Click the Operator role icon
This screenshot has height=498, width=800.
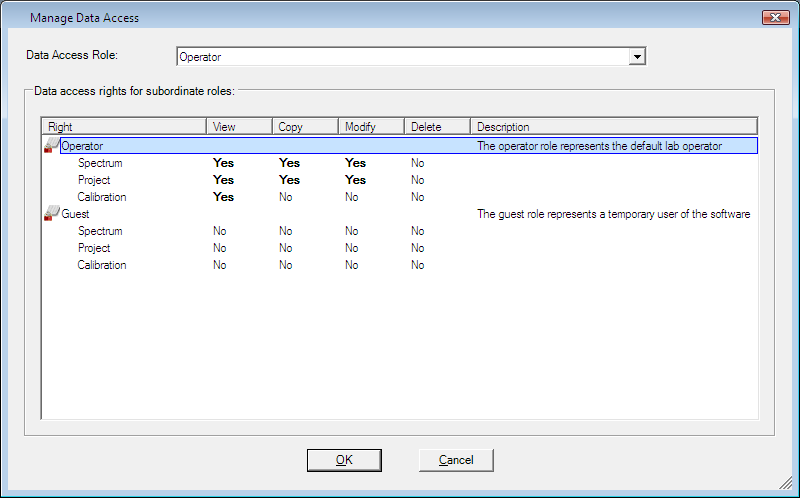tap(51, 146)
